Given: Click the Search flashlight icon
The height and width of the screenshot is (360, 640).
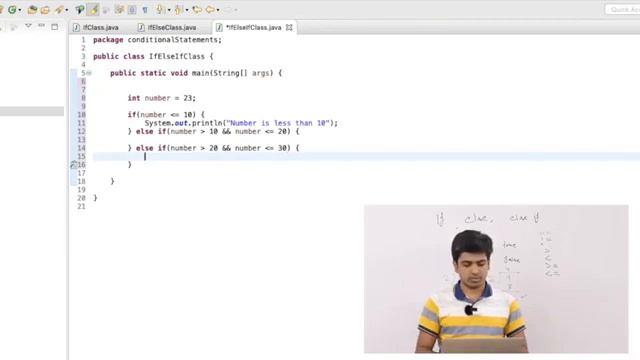Looking at the screenshot, I should [59, 9].
